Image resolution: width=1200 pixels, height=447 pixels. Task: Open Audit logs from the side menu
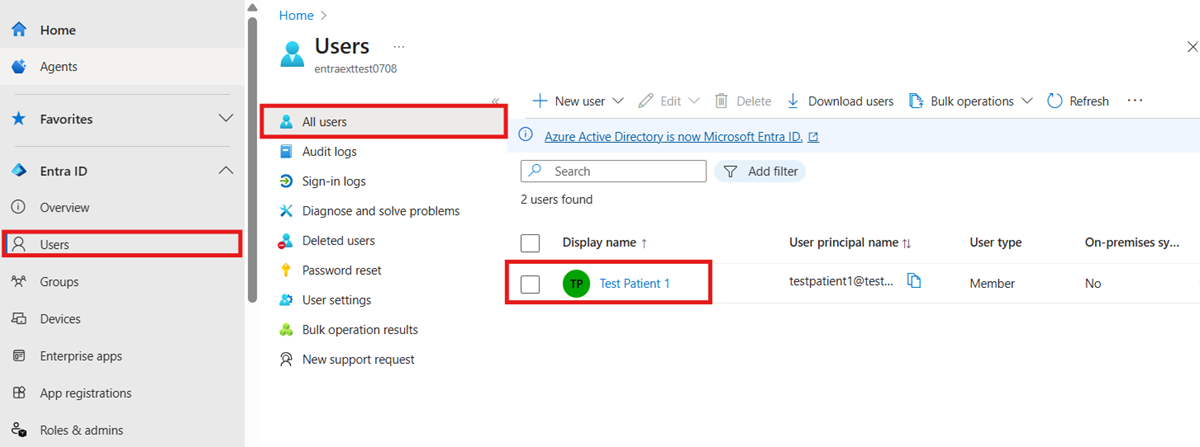[329, 152]
